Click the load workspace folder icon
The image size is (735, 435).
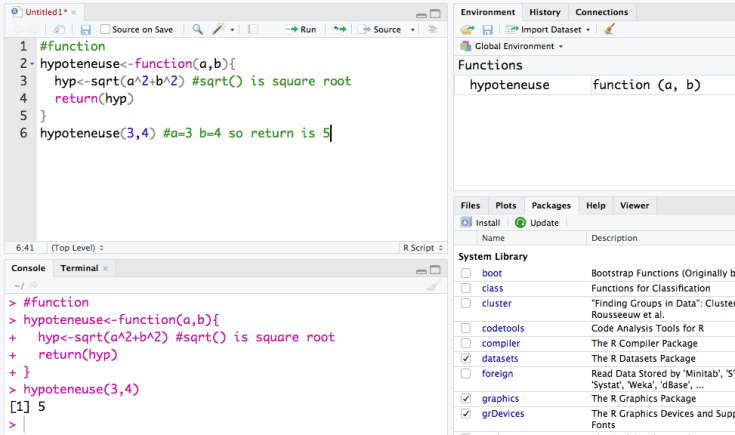coord(467,30)
